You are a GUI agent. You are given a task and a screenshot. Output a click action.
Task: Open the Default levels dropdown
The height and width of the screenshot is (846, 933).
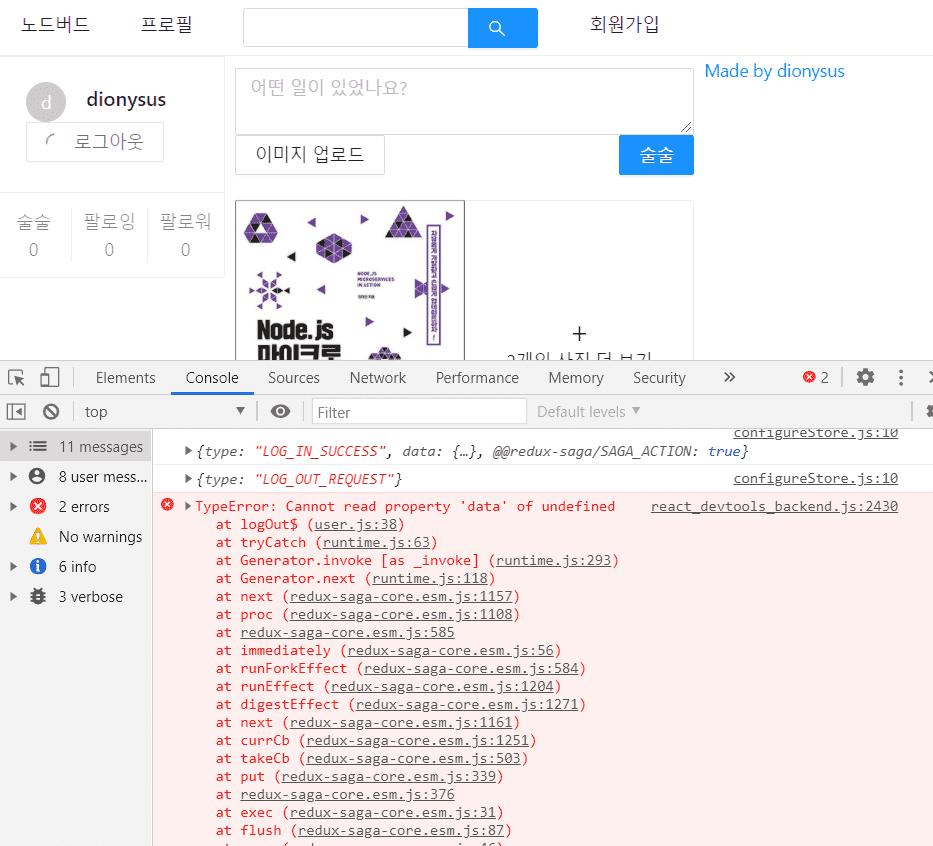588,412
